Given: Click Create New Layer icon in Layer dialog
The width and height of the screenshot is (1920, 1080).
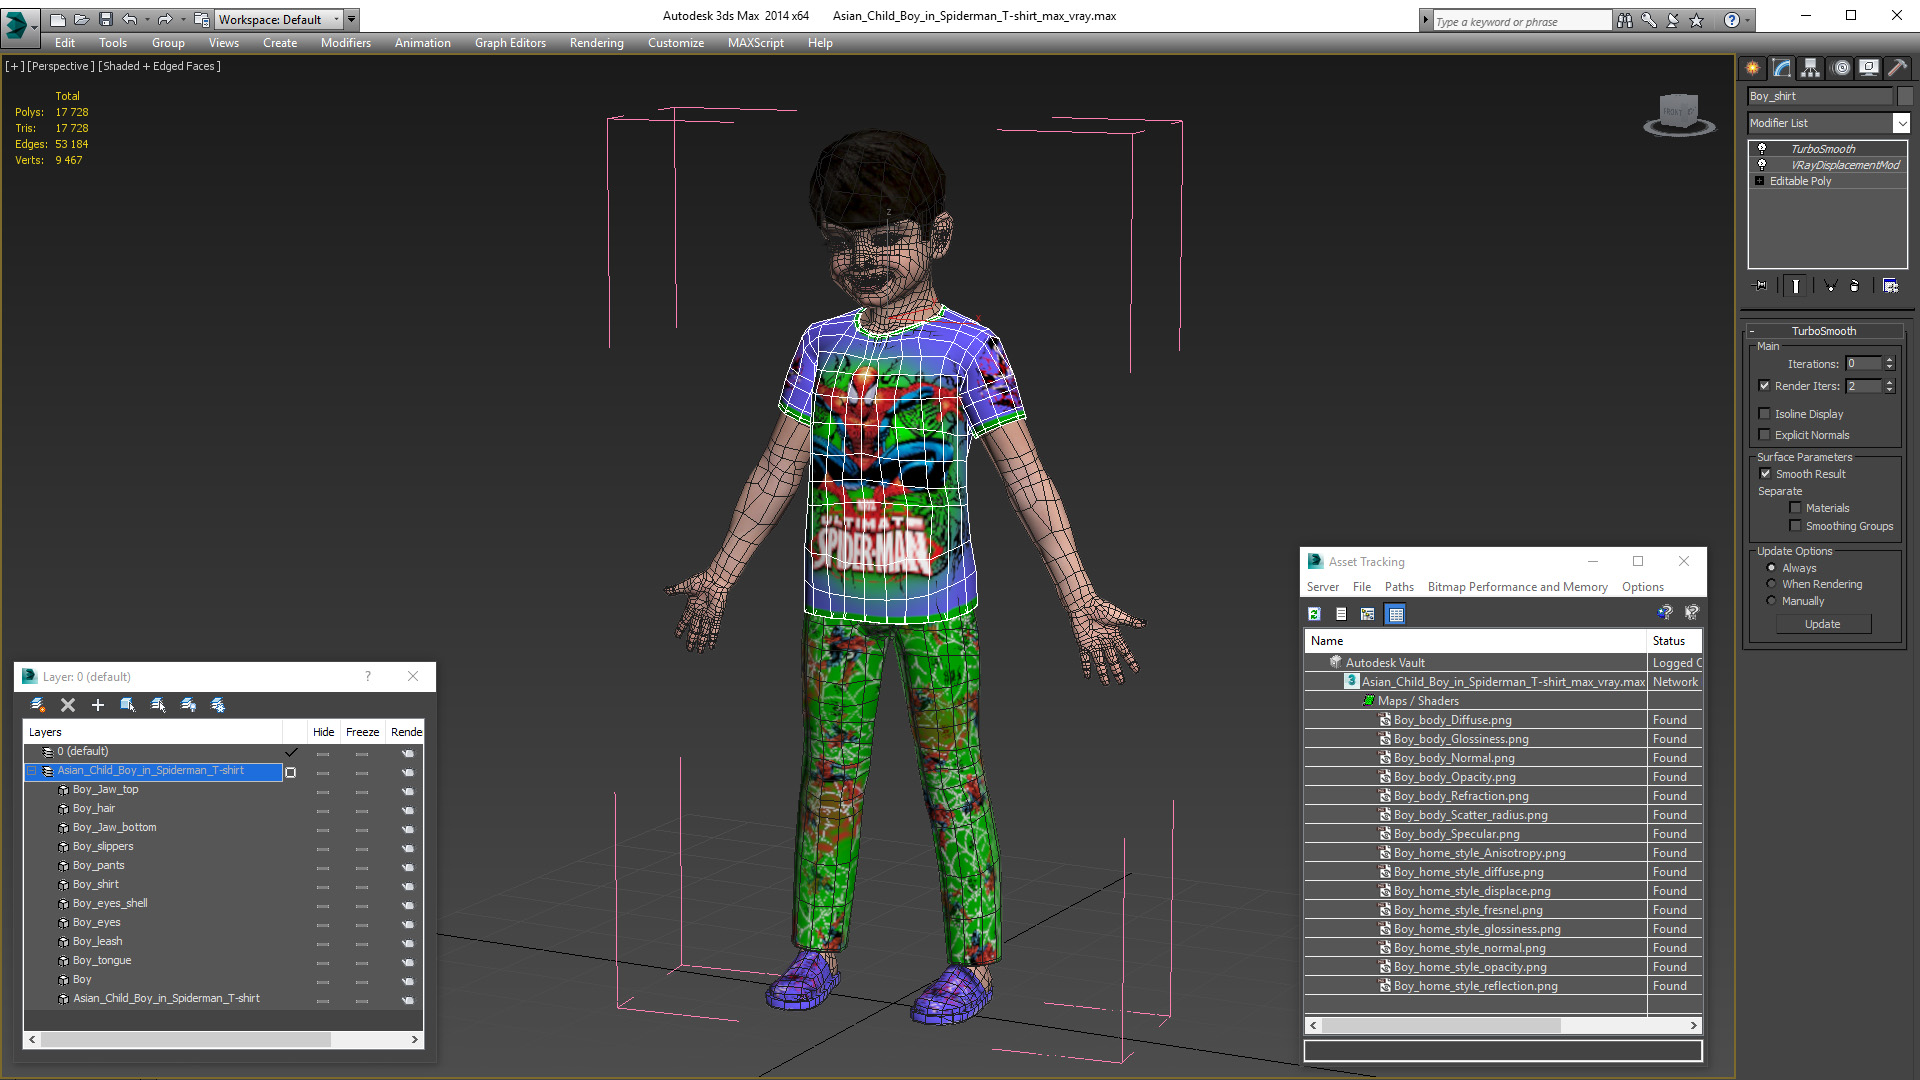Looking at the screenshot, I should 37,705.
